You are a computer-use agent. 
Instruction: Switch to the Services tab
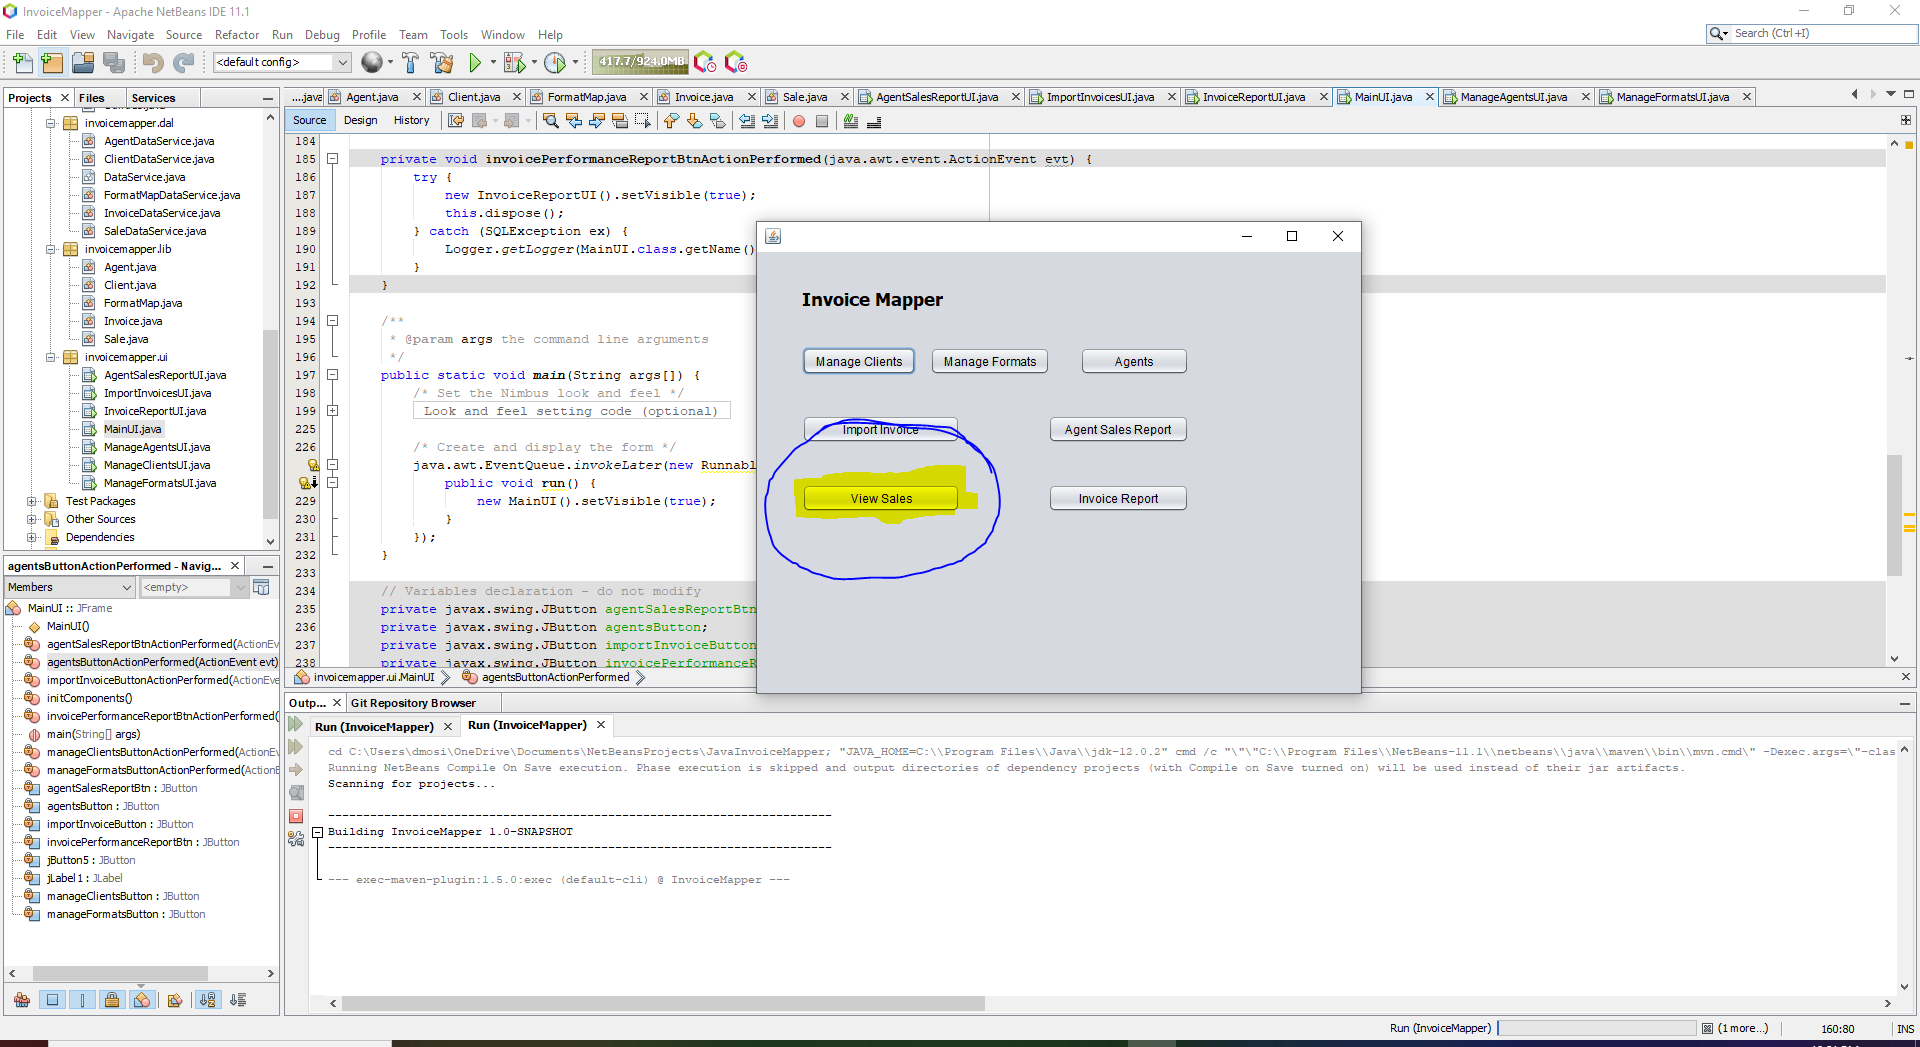[x=153, y=98]
